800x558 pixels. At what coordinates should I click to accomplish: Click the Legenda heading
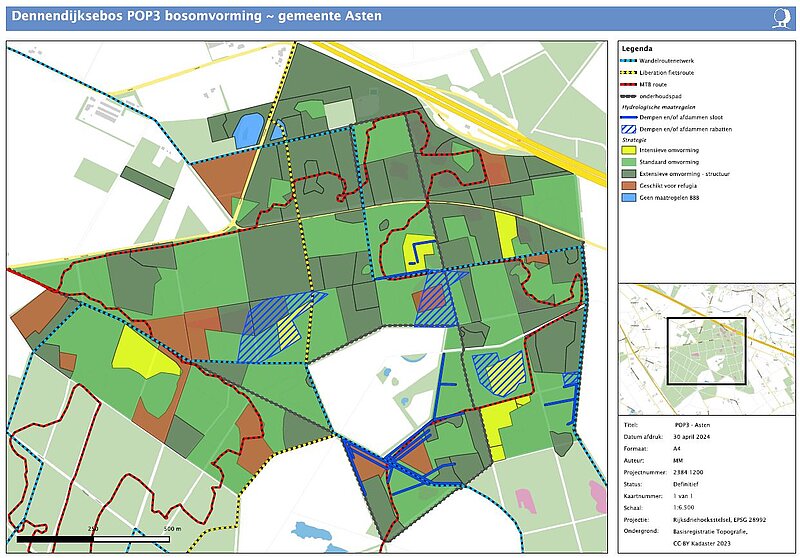637,48
